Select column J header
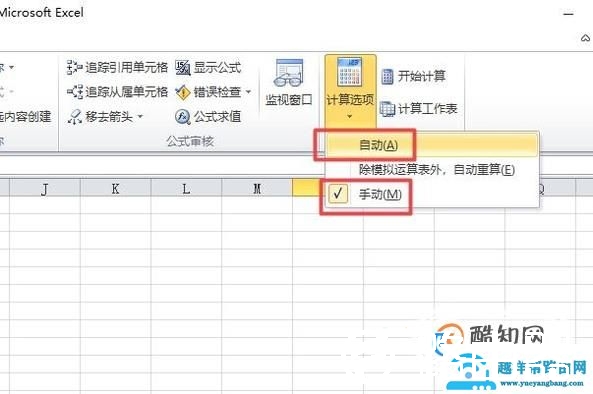Viewport: 593px width, 394px height. pos(45,188)
